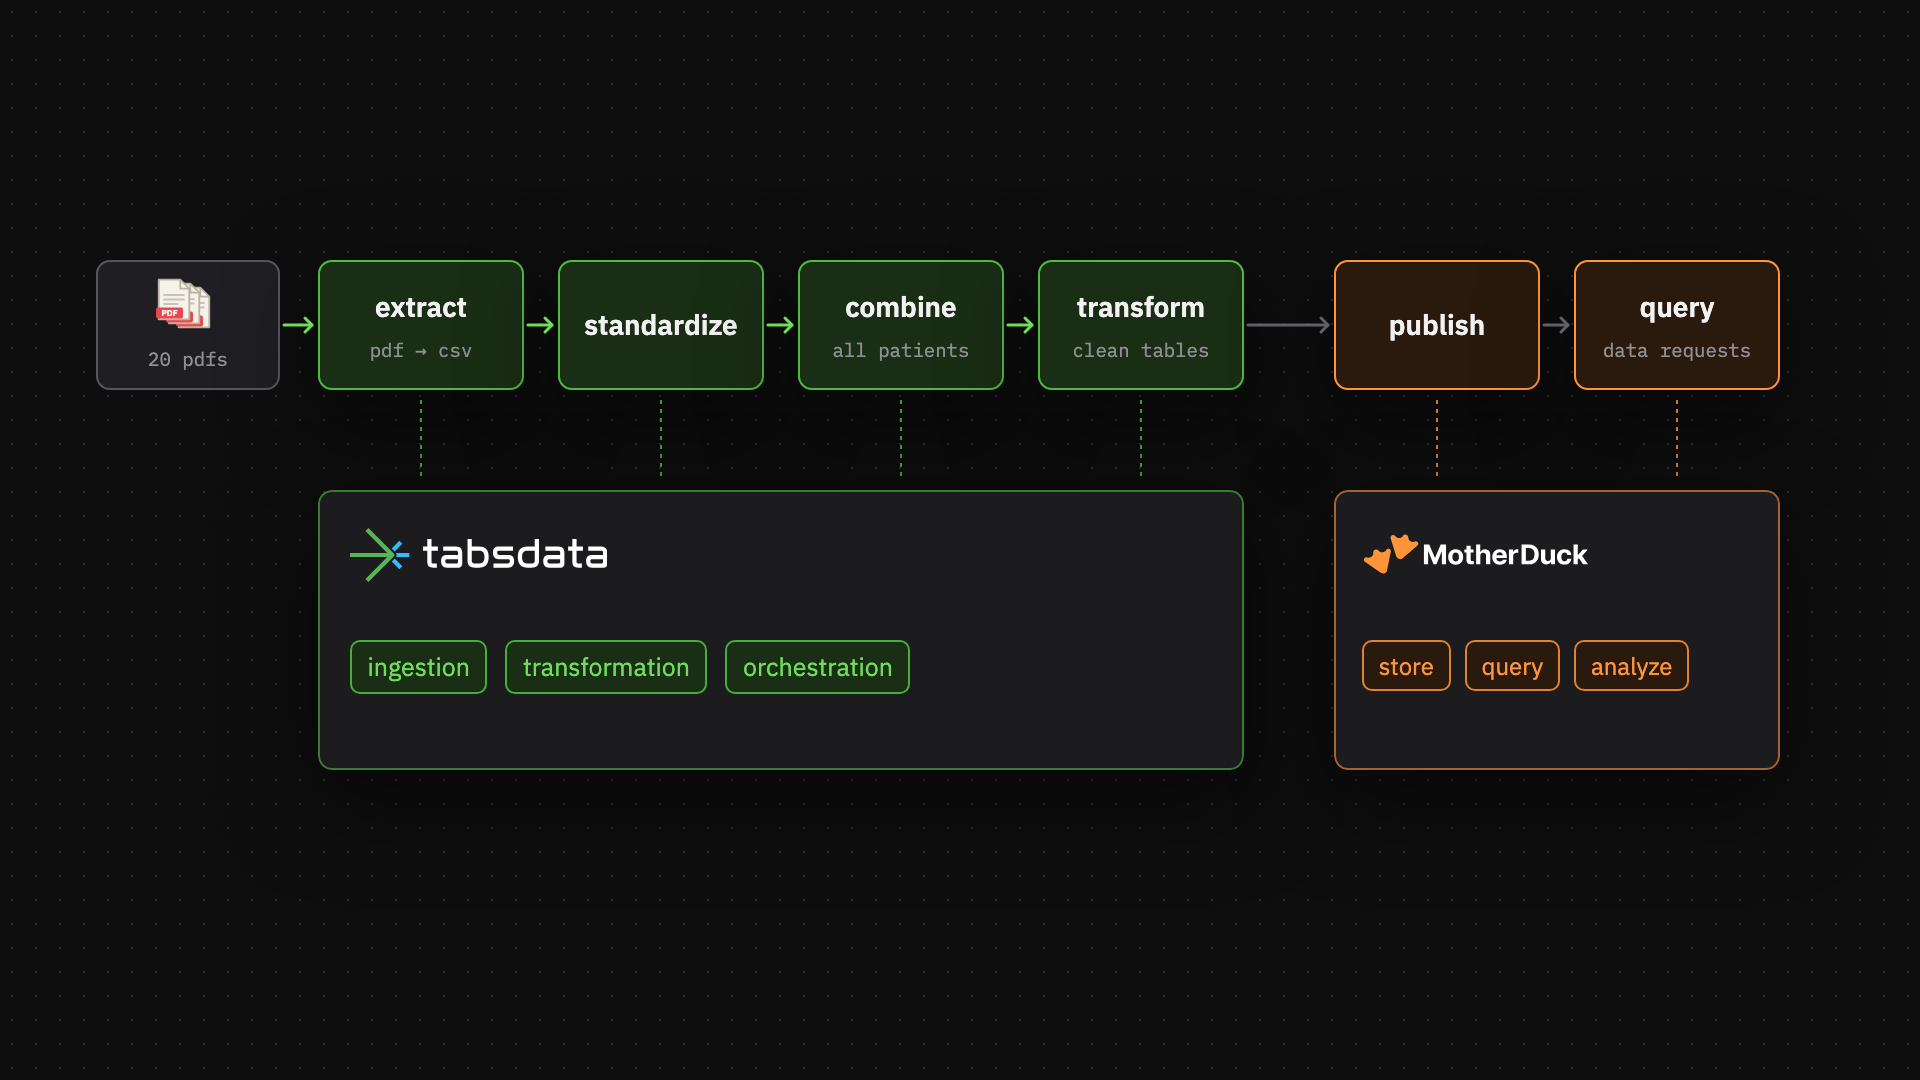Viewport: 1920px width, 1080px height.
Task: Click the PDF documents stack icon
Action: pyautogui.click(x=184, y=304)
